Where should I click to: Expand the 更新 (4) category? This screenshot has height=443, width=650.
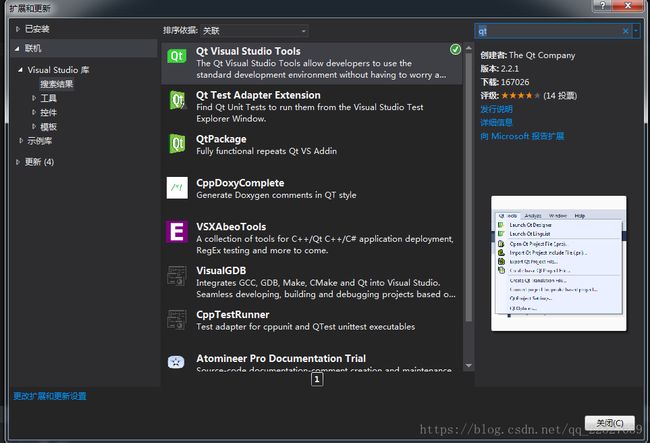[17, 162]
